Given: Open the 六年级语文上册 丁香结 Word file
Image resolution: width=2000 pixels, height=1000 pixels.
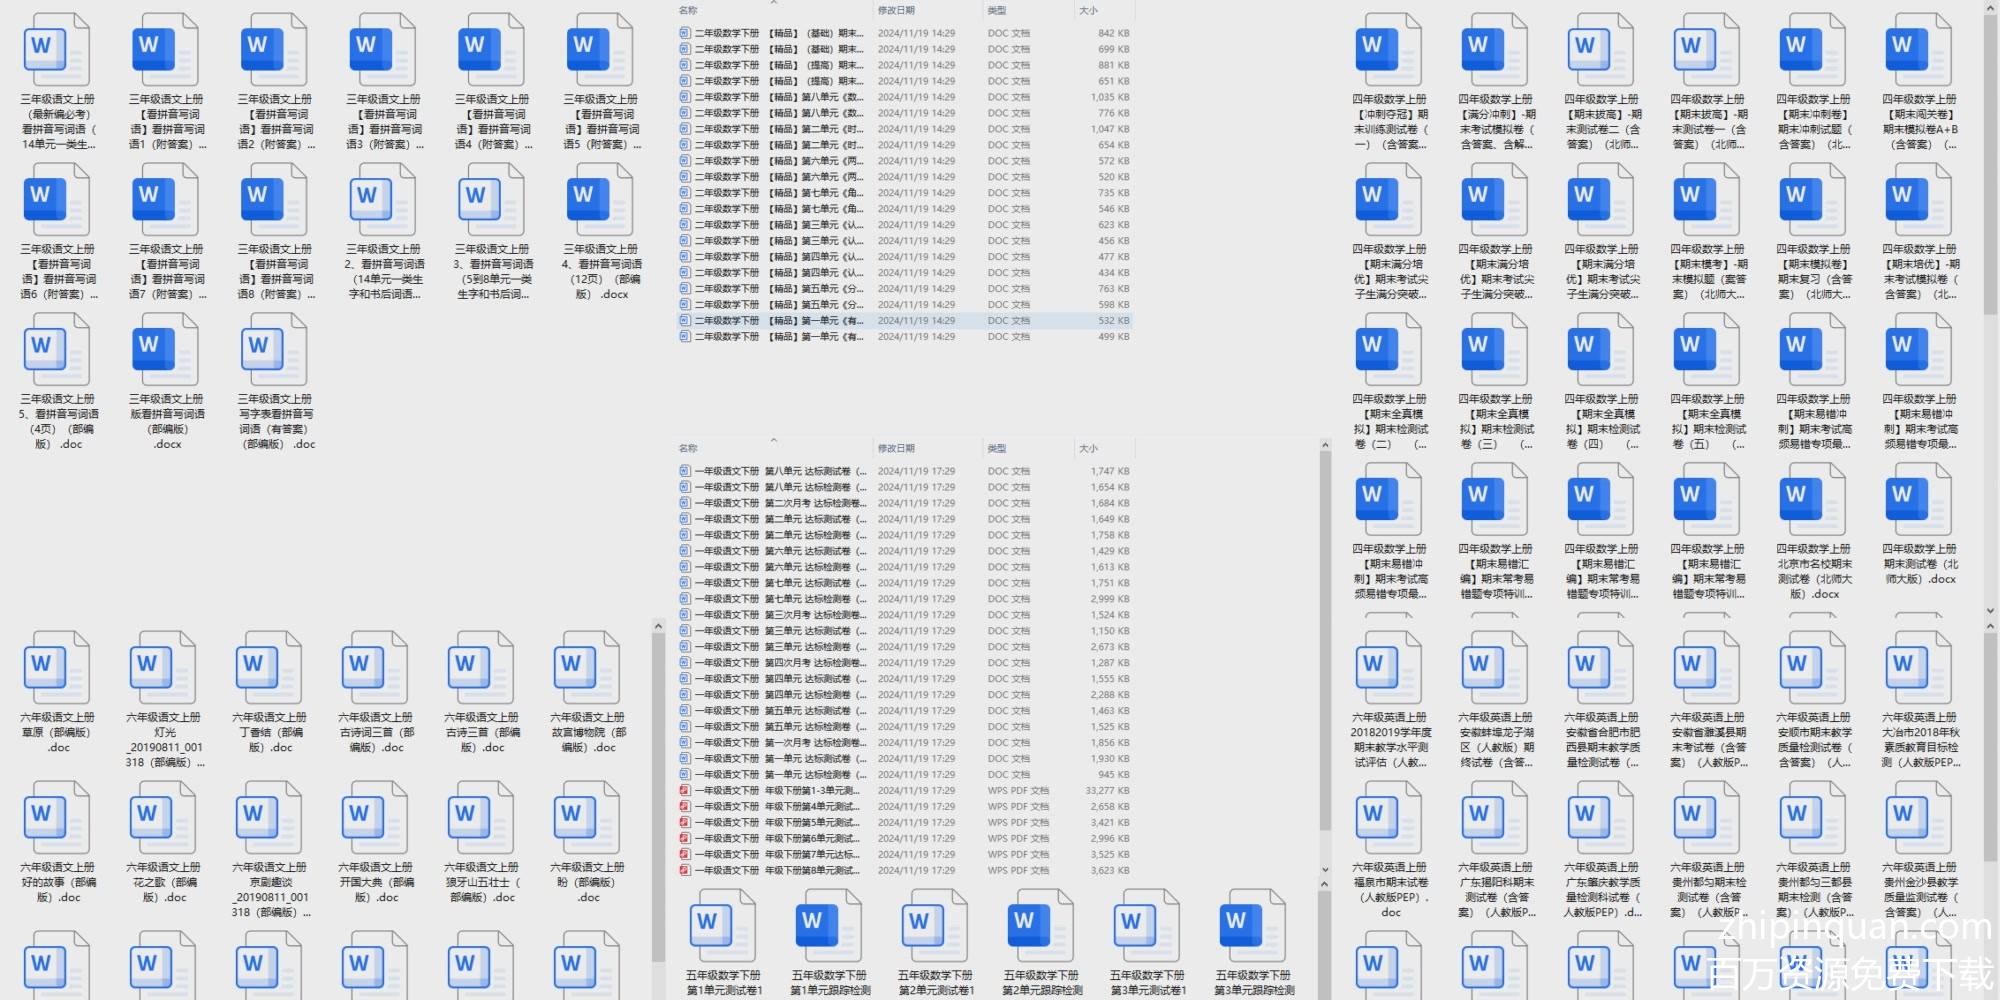Looking at the screenshot, I should pyautogui.click(x=268, y=669).
